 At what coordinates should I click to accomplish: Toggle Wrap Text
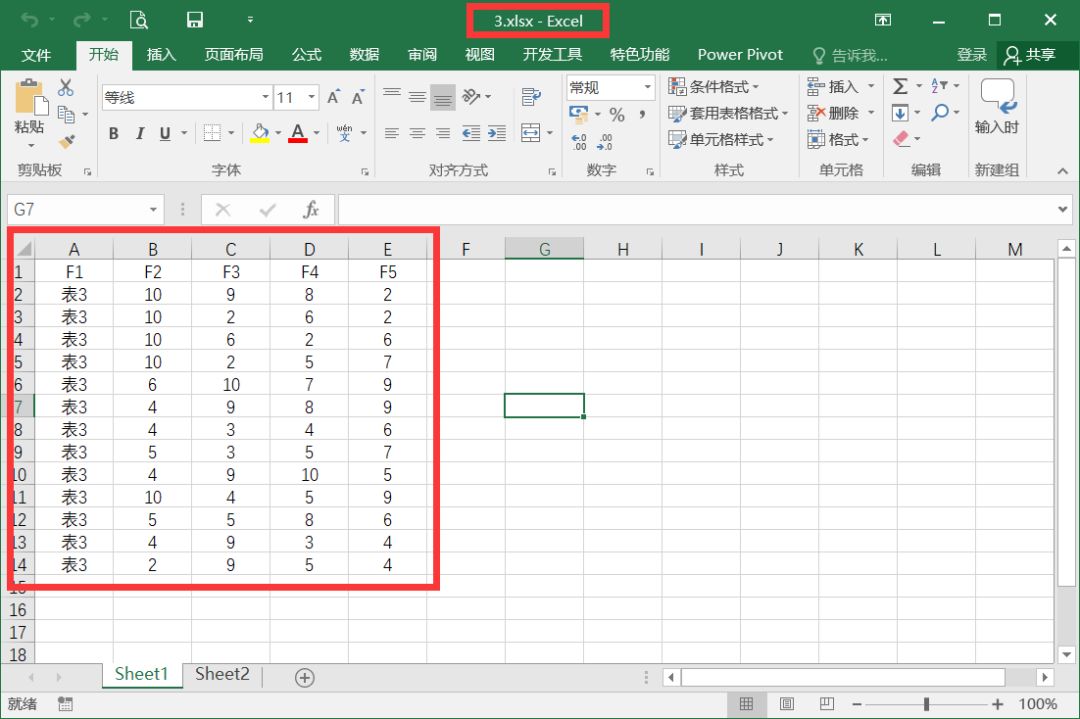(531, 96)
